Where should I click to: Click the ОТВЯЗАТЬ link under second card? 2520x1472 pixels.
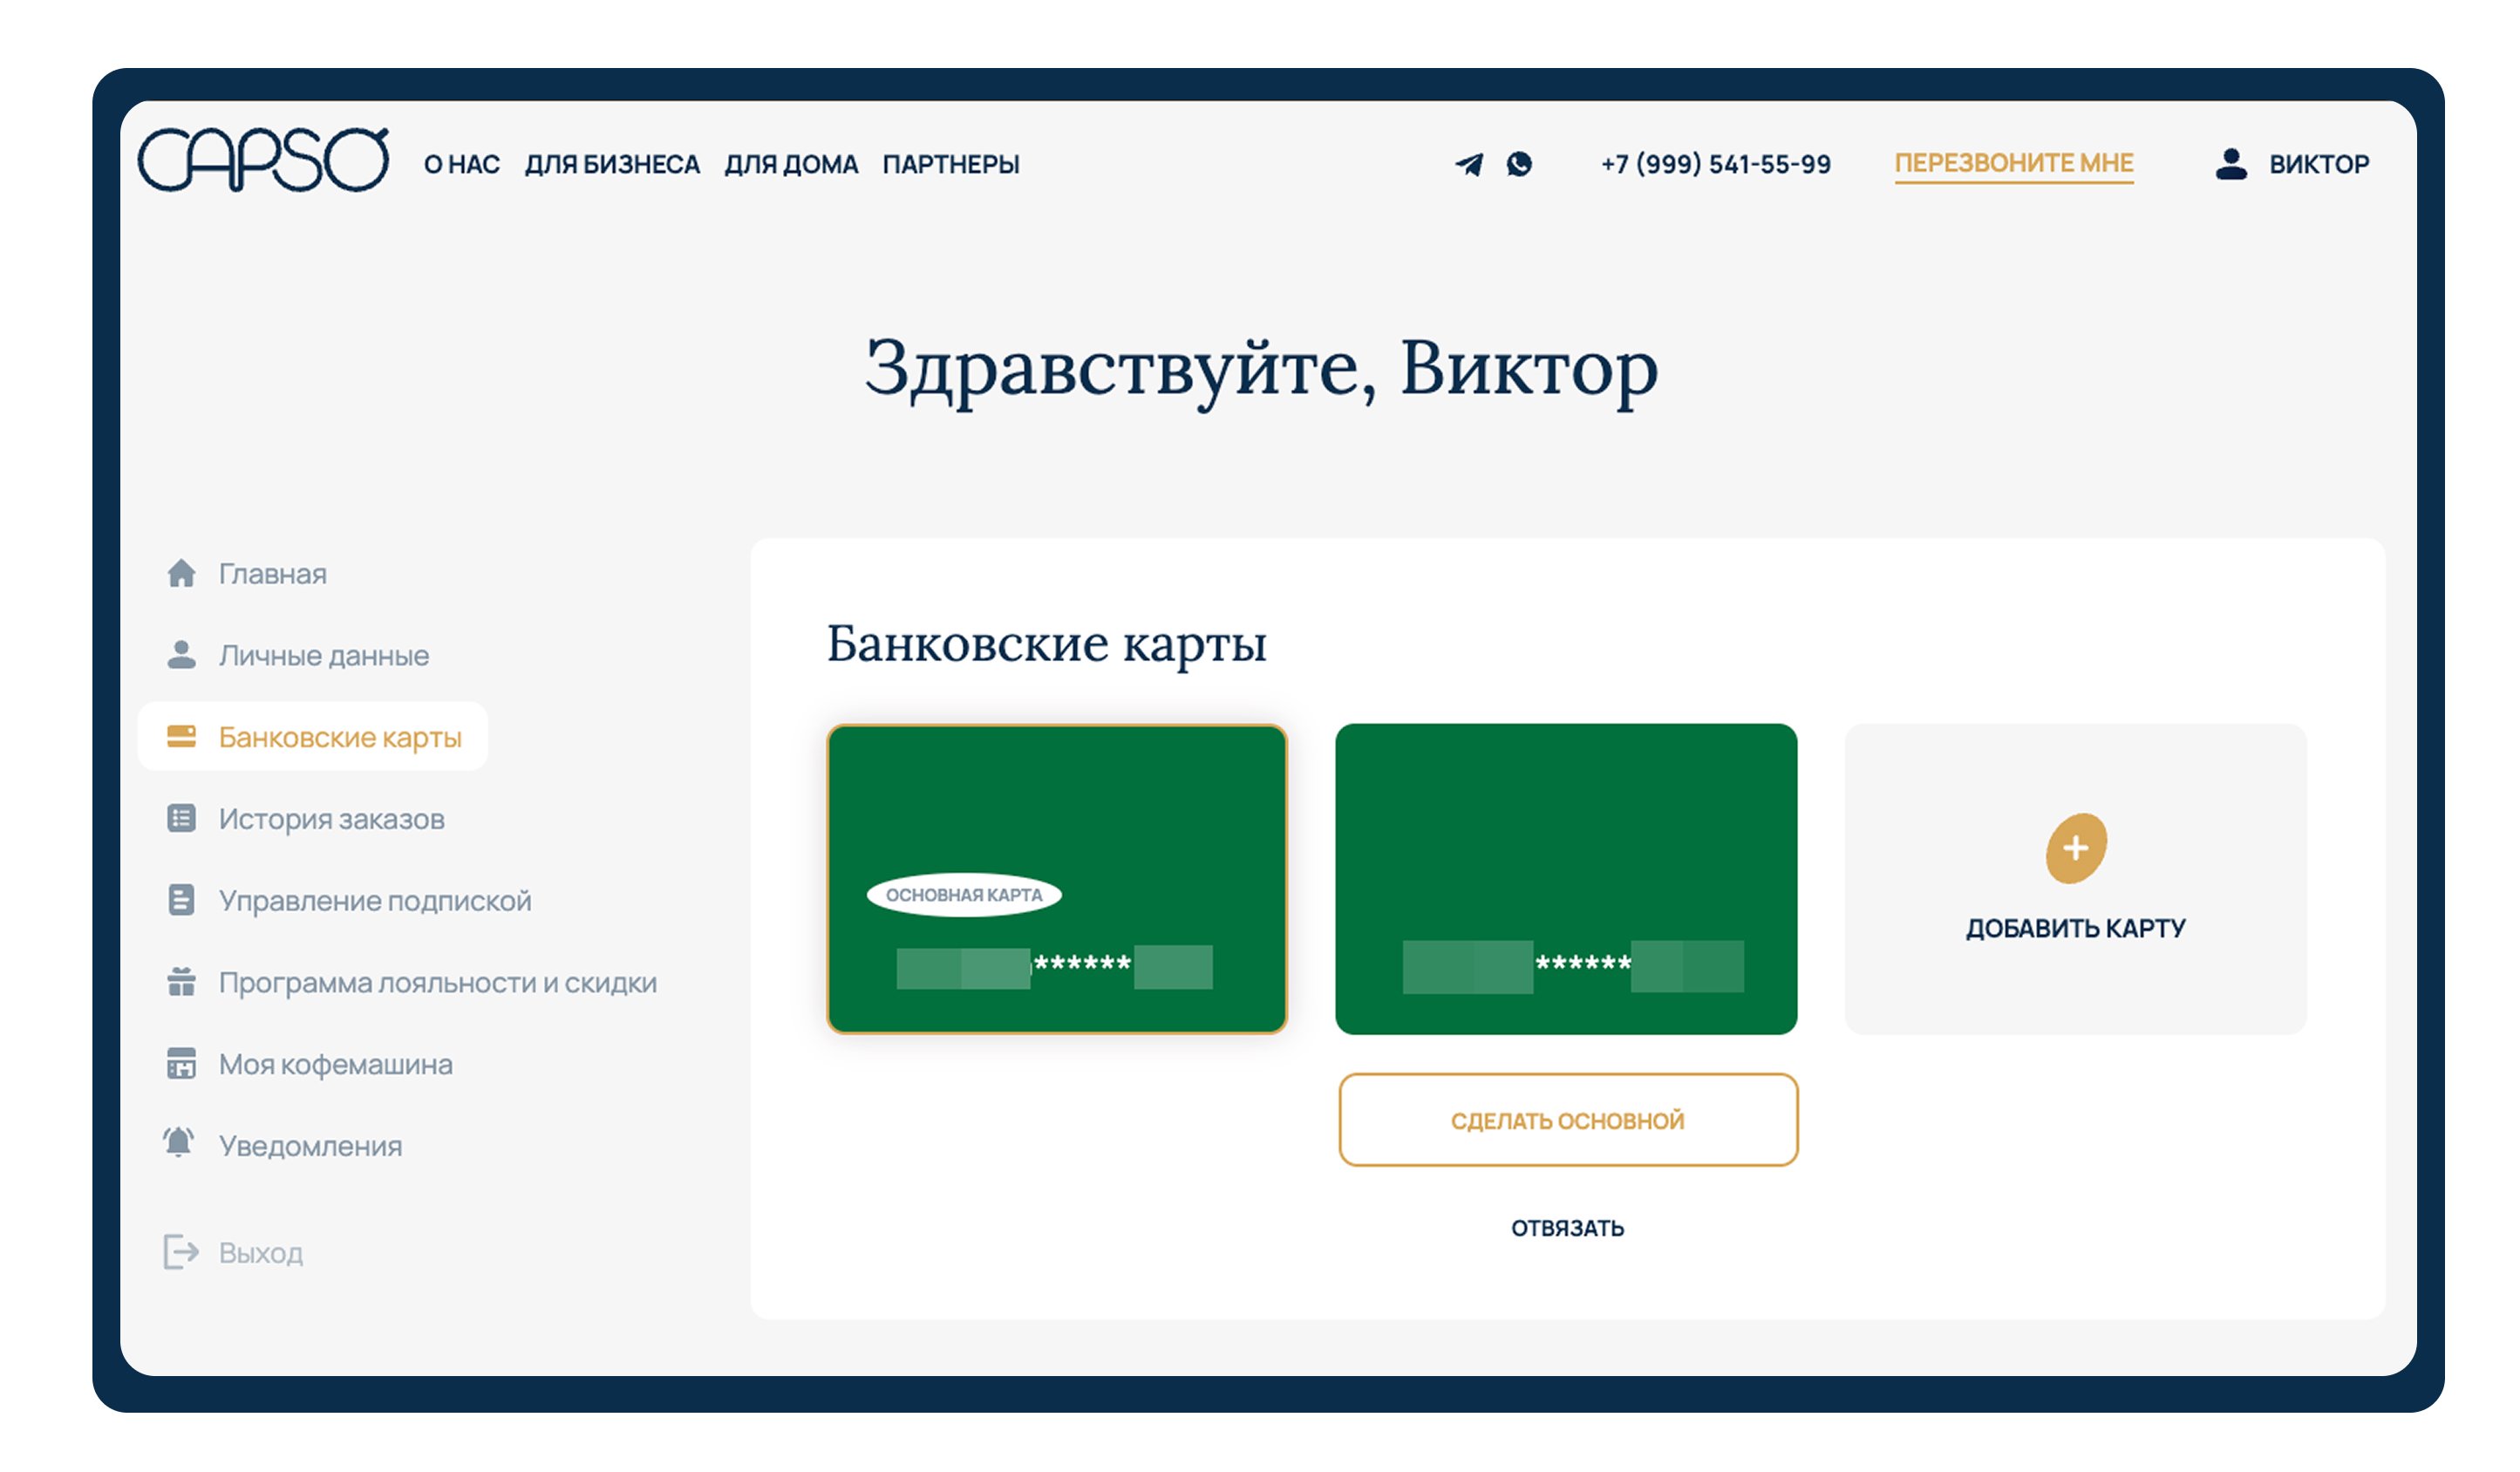(x=1567, y=1228)
